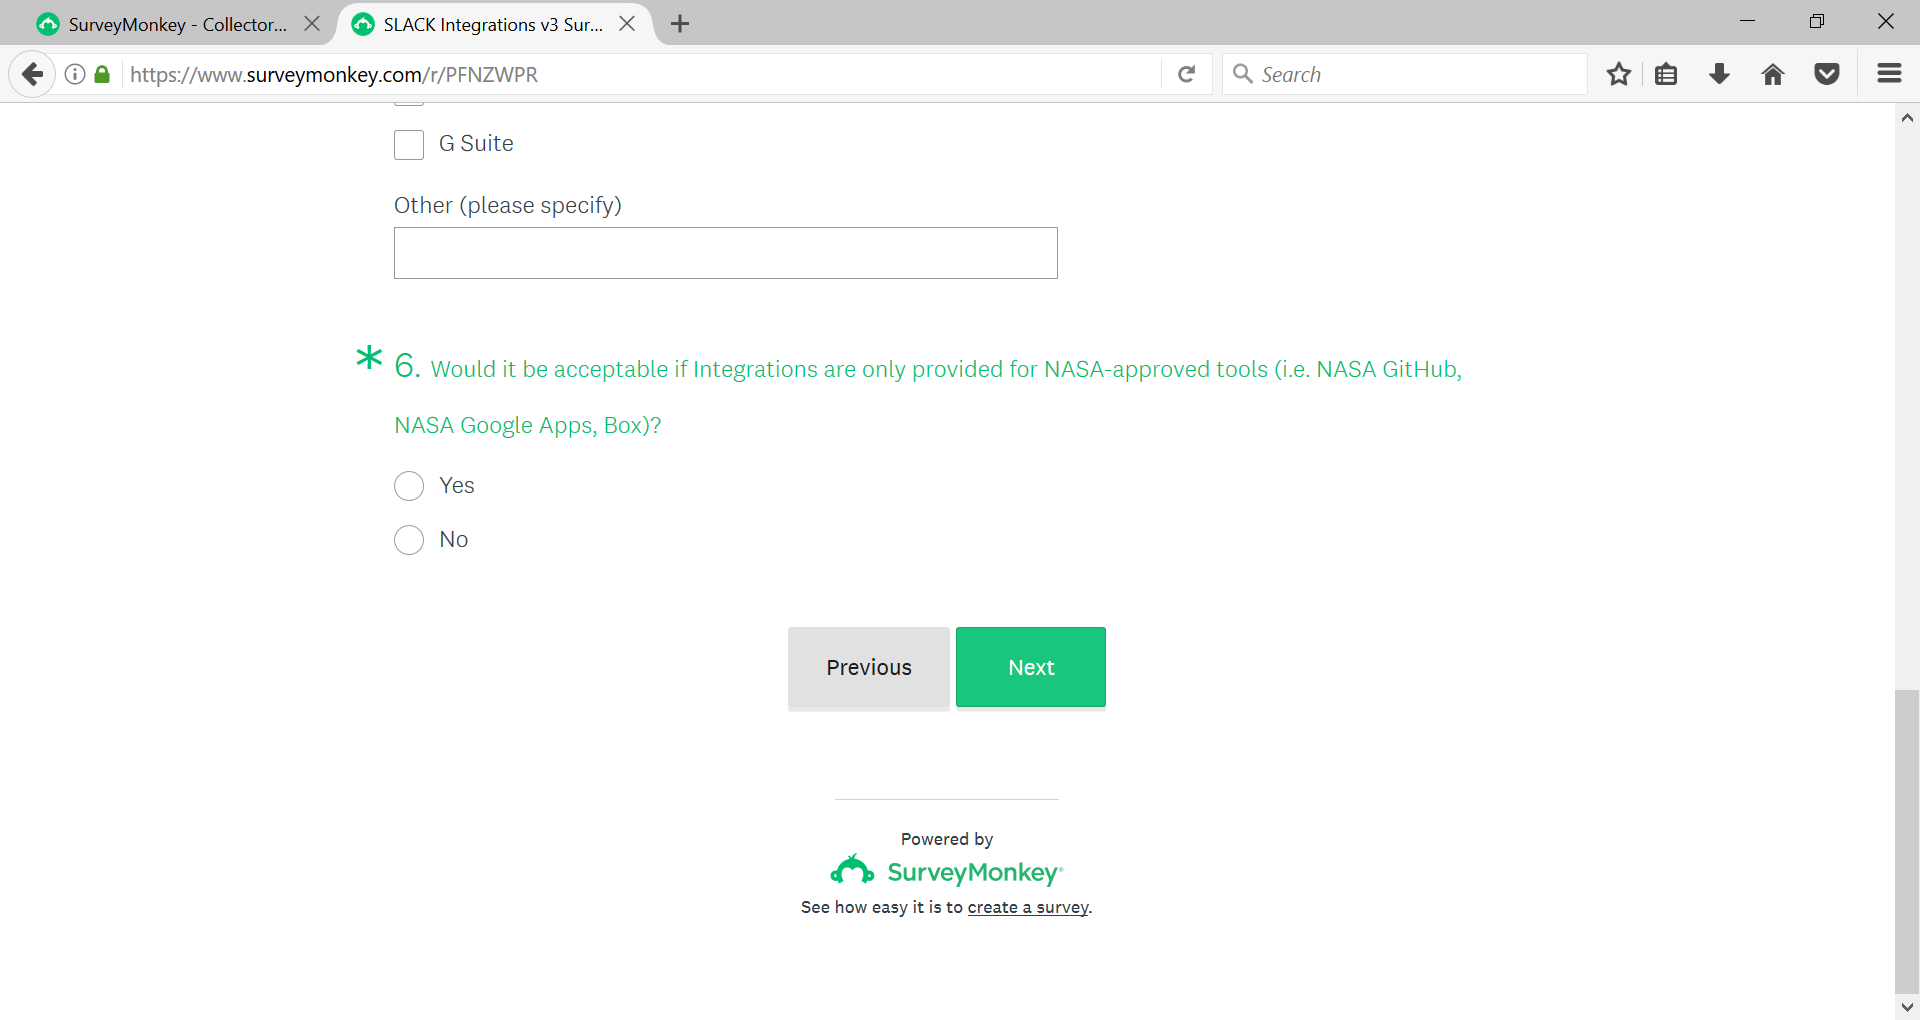Viewport: 1920px width, 1020px height.
Task: Reload the page with refresh icon
Action: pos(1187,74)
